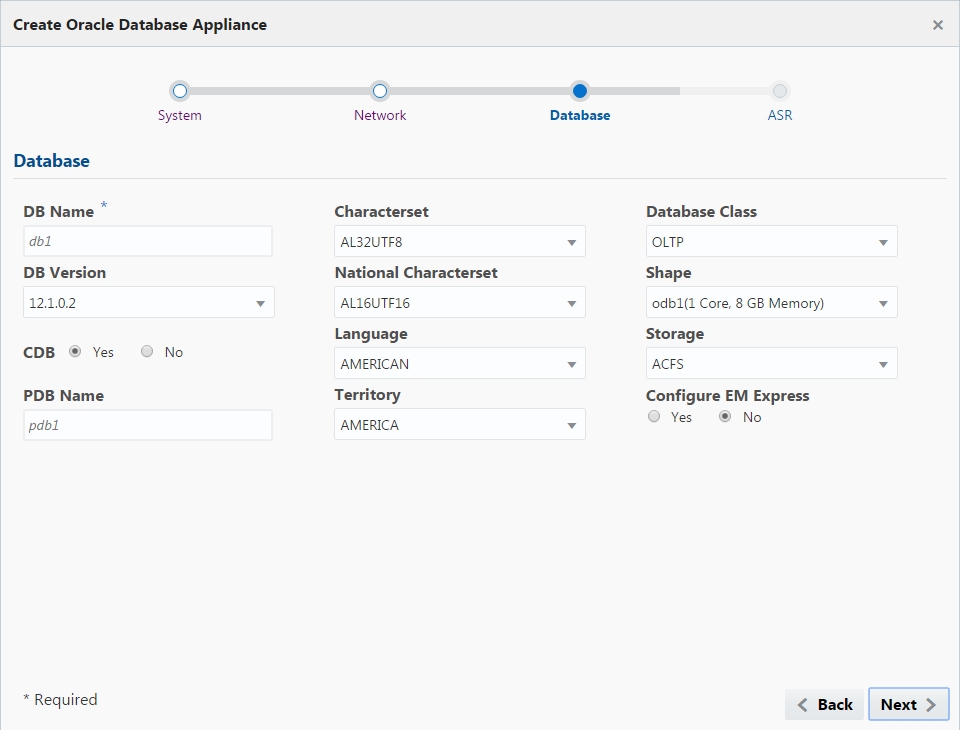960x730 pixels.
Task: Jump to the ASR wizard step circle
Action: click(779, 91)
